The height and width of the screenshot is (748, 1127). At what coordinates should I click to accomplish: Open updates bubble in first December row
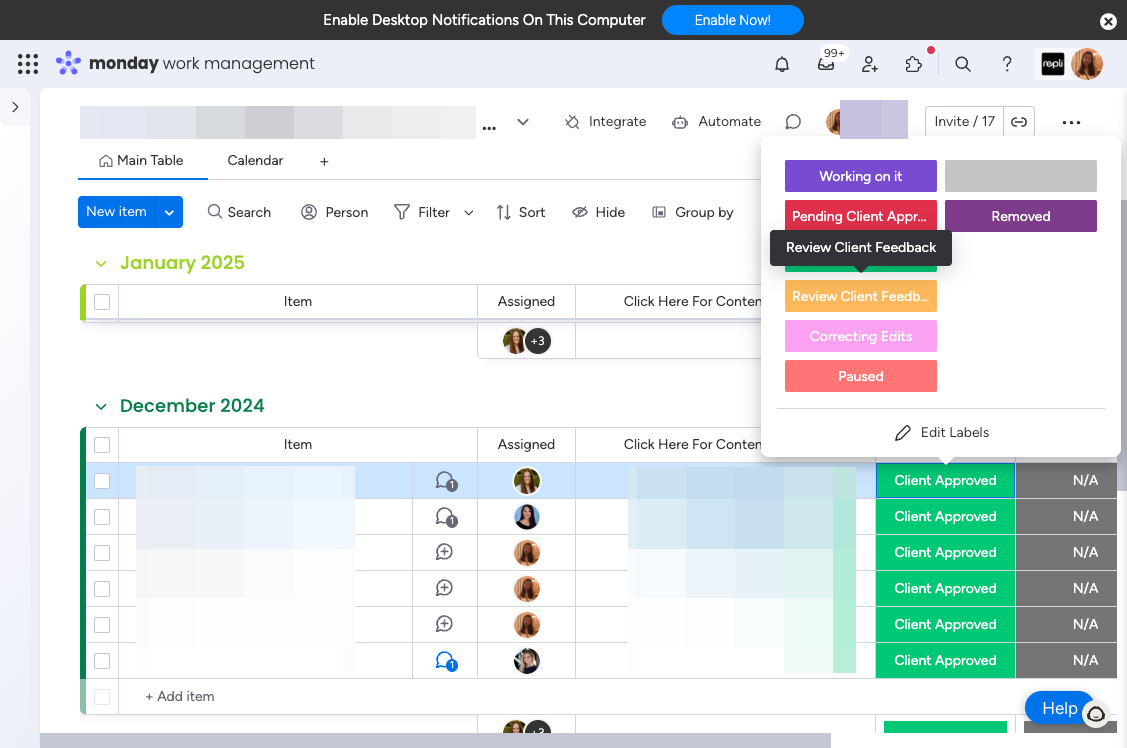pyautogui.click(x=446, y=481)
